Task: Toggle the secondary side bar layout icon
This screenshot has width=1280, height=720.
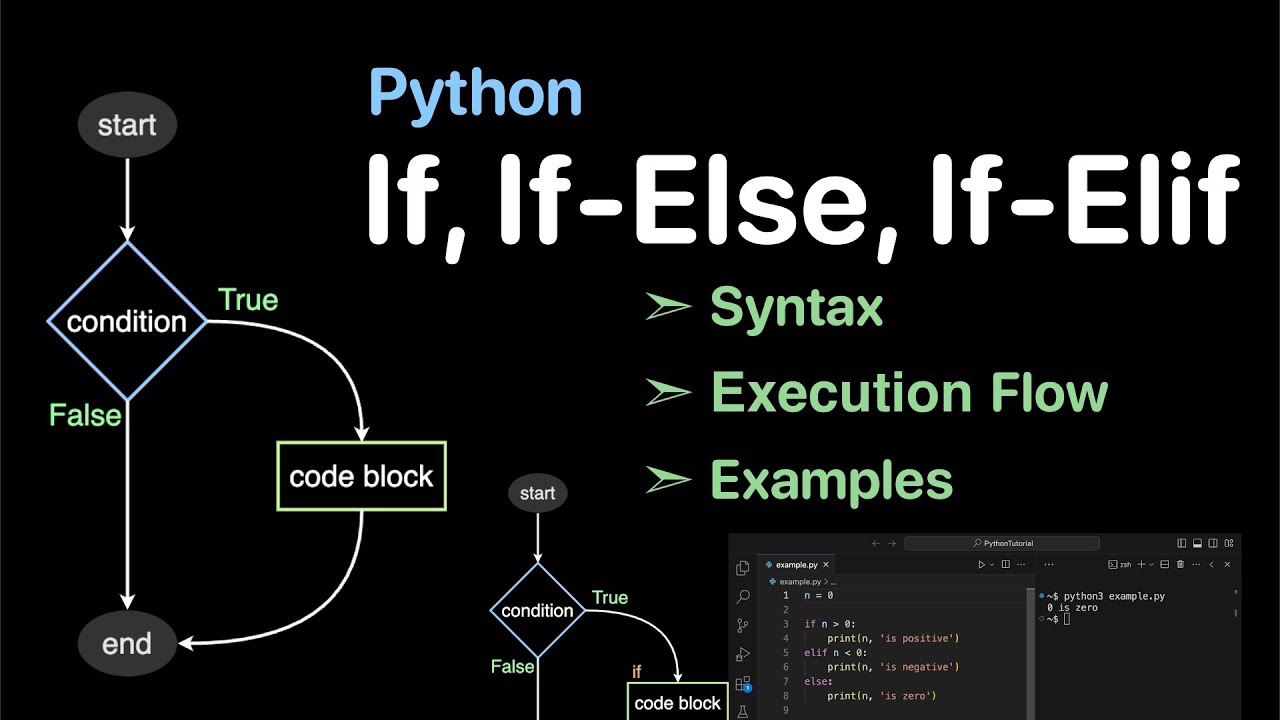Action: (x=1213, y=543)
